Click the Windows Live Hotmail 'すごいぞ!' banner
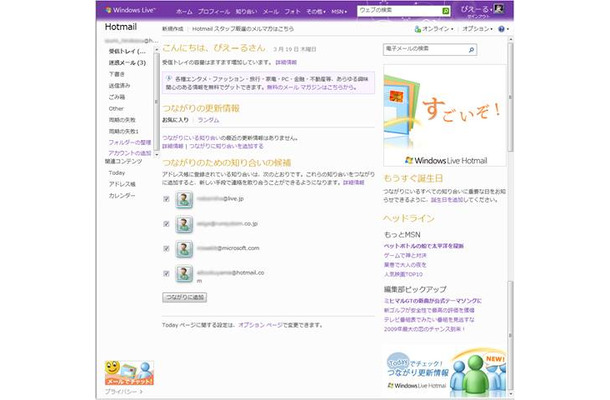This screenshot has height=400, width=610. point(445,115)
